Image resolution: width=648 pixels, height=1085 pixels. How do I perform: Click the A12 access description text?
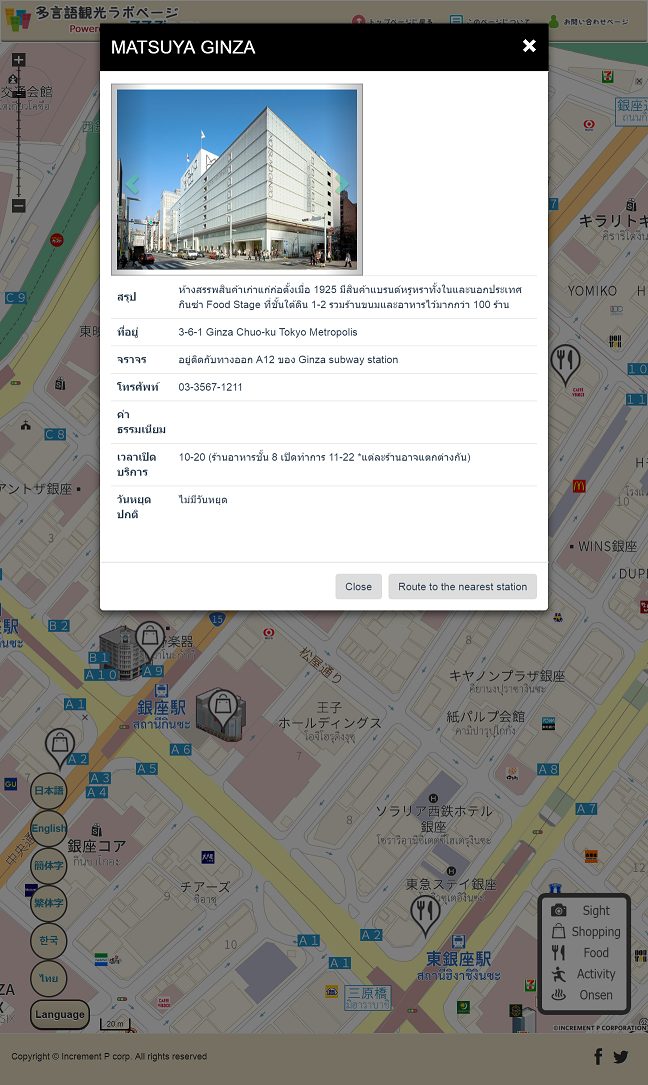click(288, 360)
